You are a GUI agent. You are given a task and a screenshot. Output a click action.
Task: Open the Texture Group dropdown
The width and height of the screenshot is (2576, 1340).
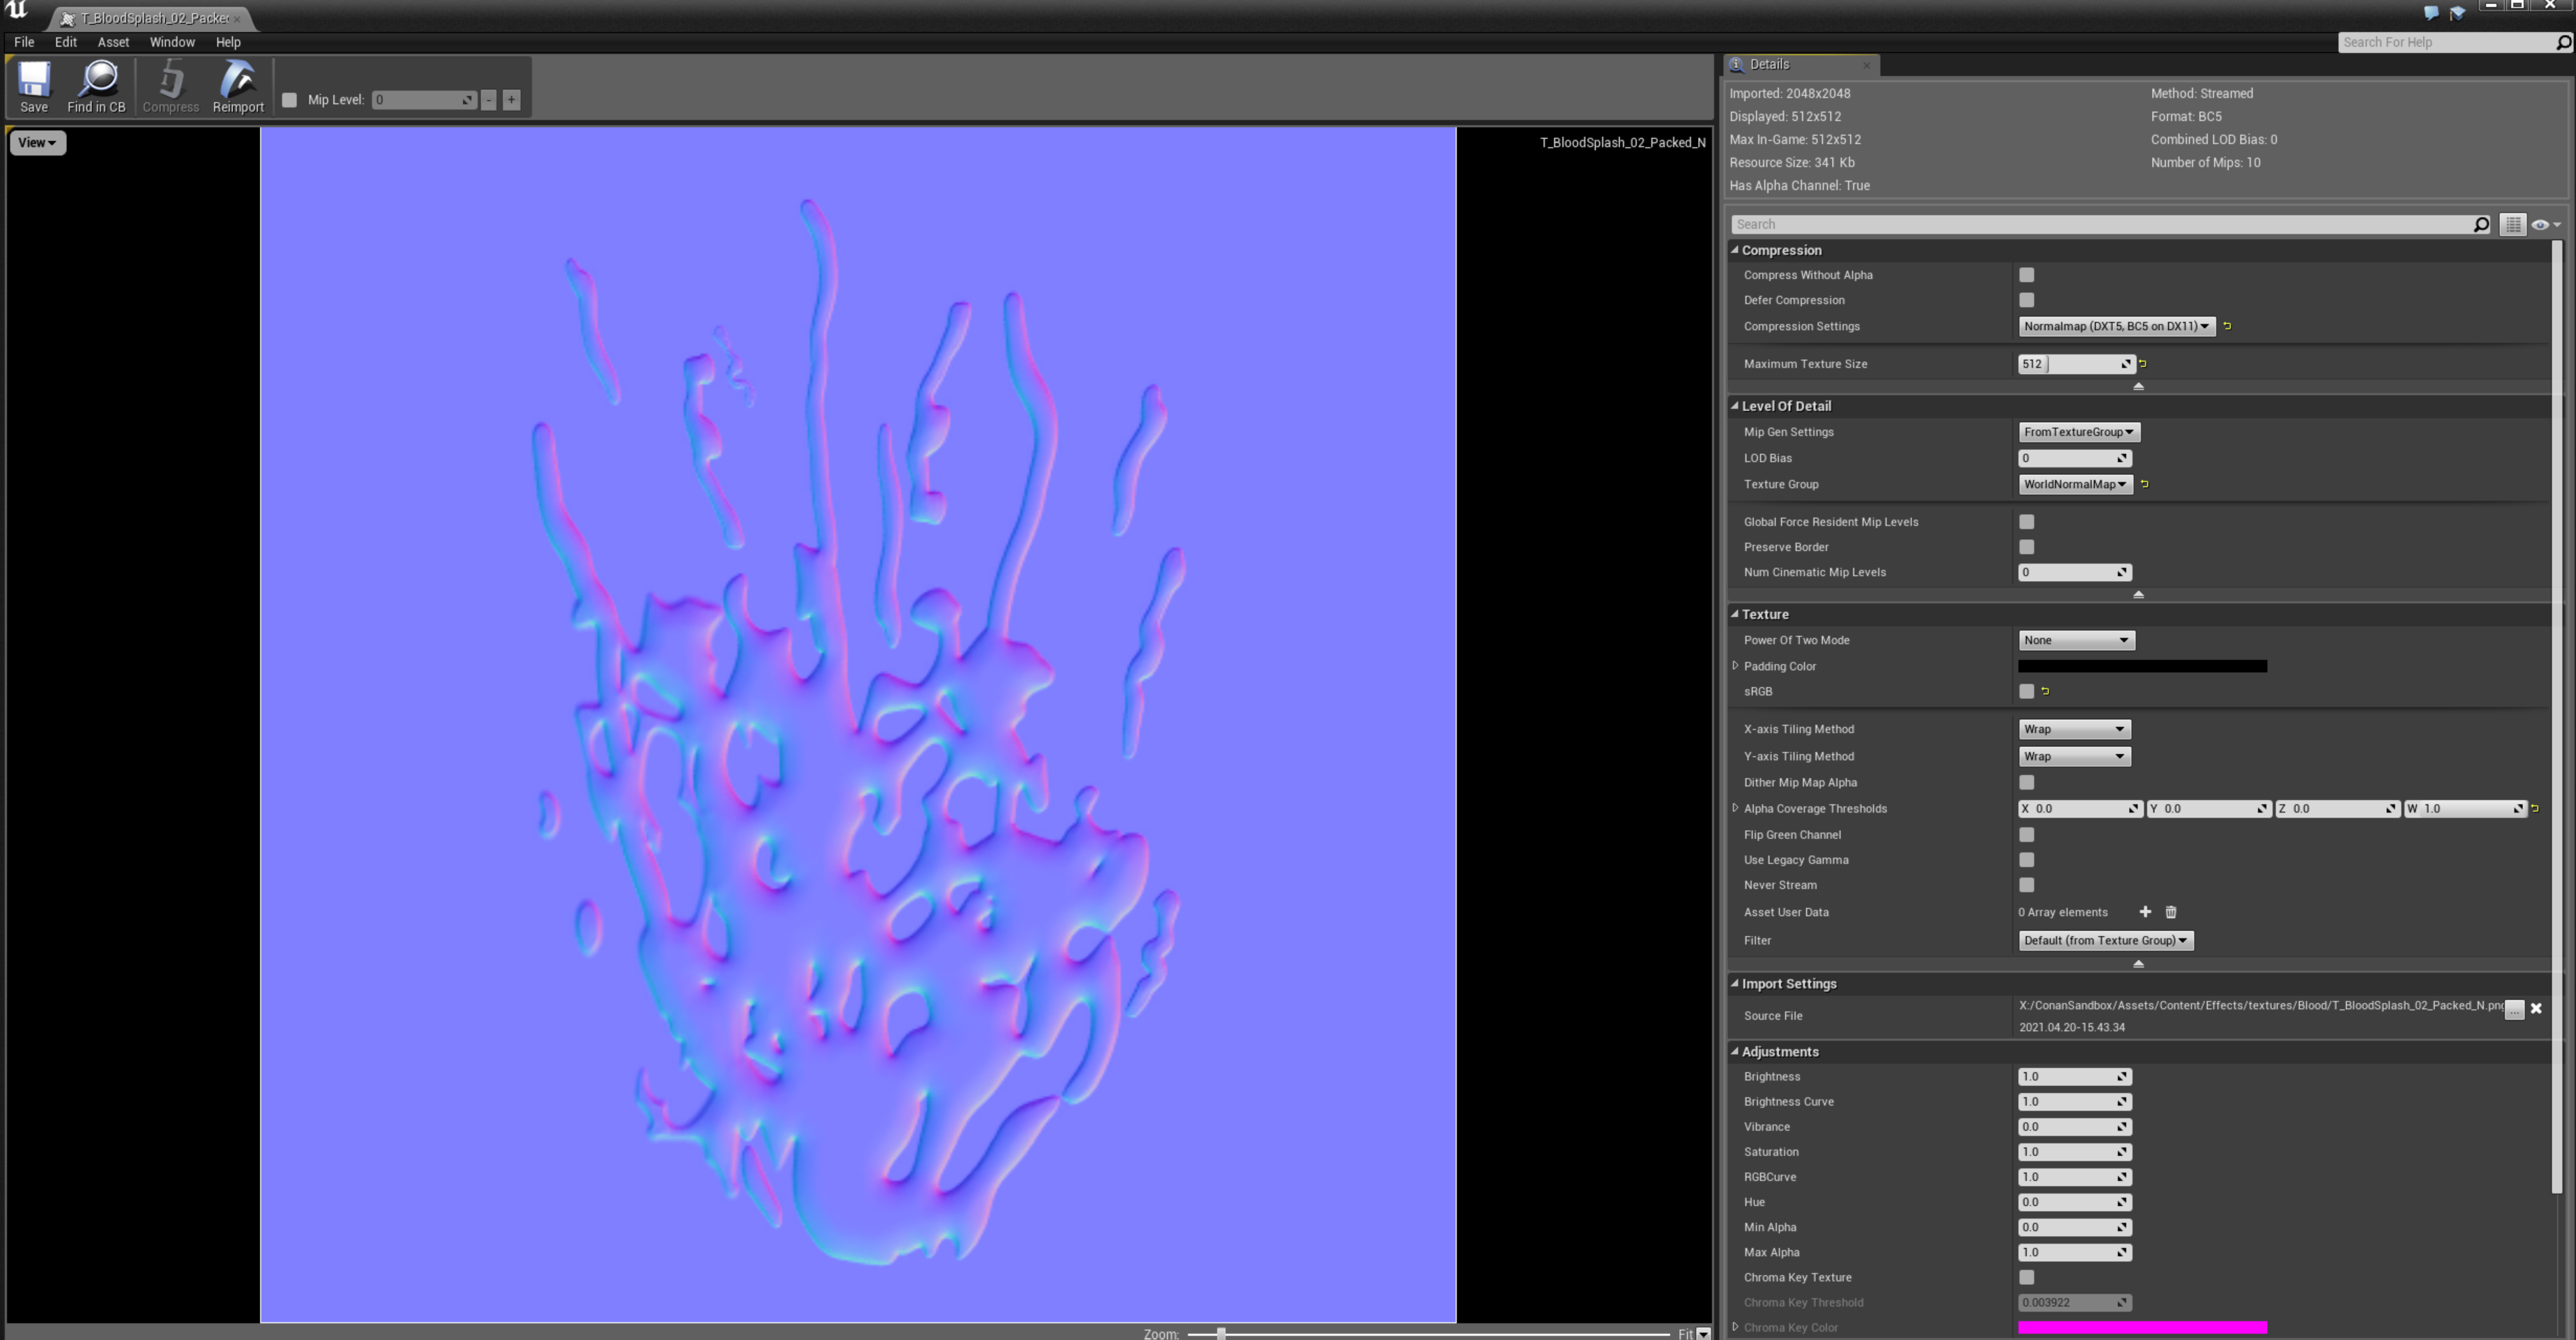(x=2074, y=484)
